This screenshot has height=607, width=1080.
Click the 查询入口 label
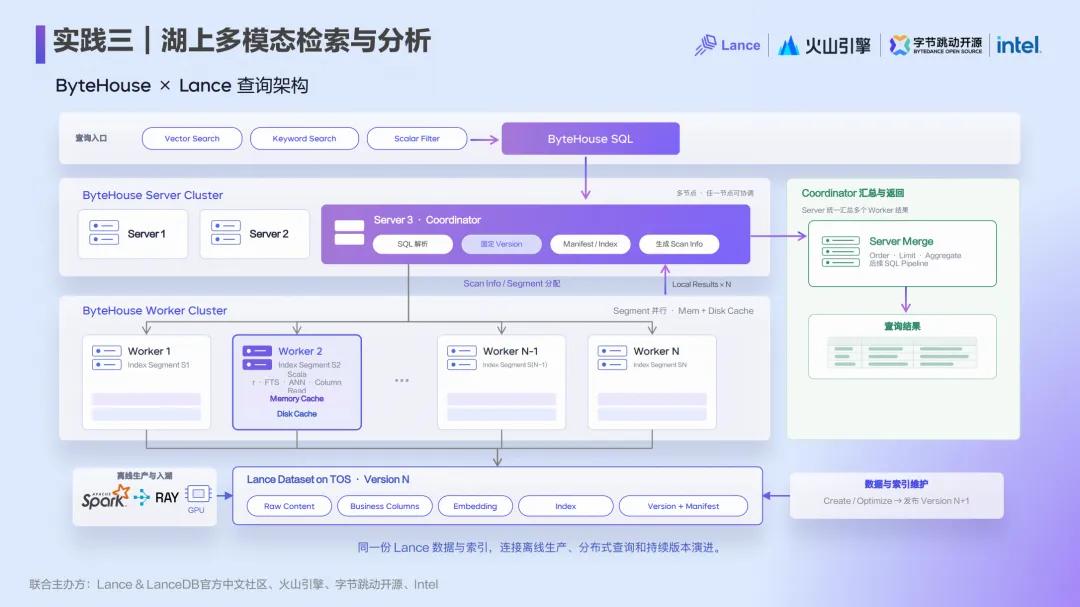pos(91,138)
